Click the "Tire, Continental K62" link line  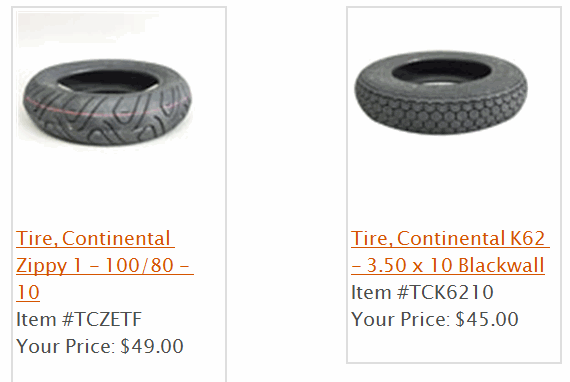point(450,238)
